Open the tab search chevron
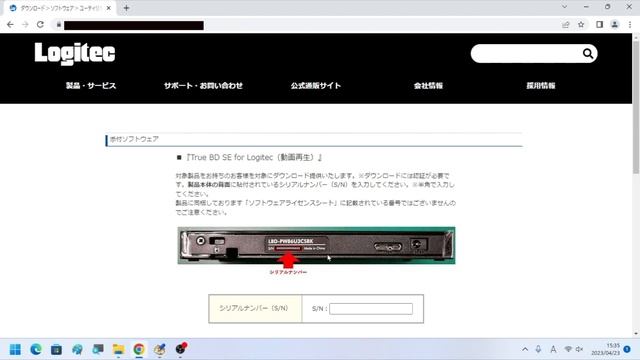 click(x=564, y=7)
